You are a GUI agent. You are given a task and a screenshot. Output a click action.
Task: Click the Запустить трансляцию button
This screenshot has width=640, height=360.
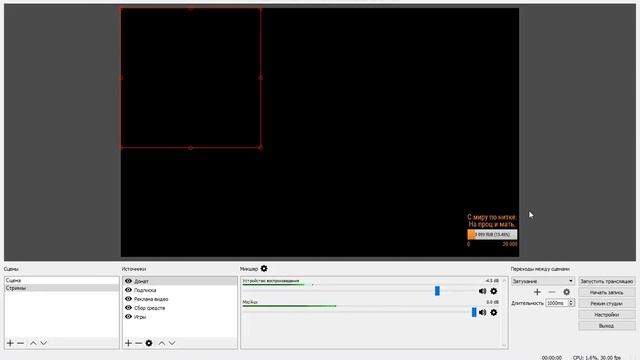click(607, 281)
